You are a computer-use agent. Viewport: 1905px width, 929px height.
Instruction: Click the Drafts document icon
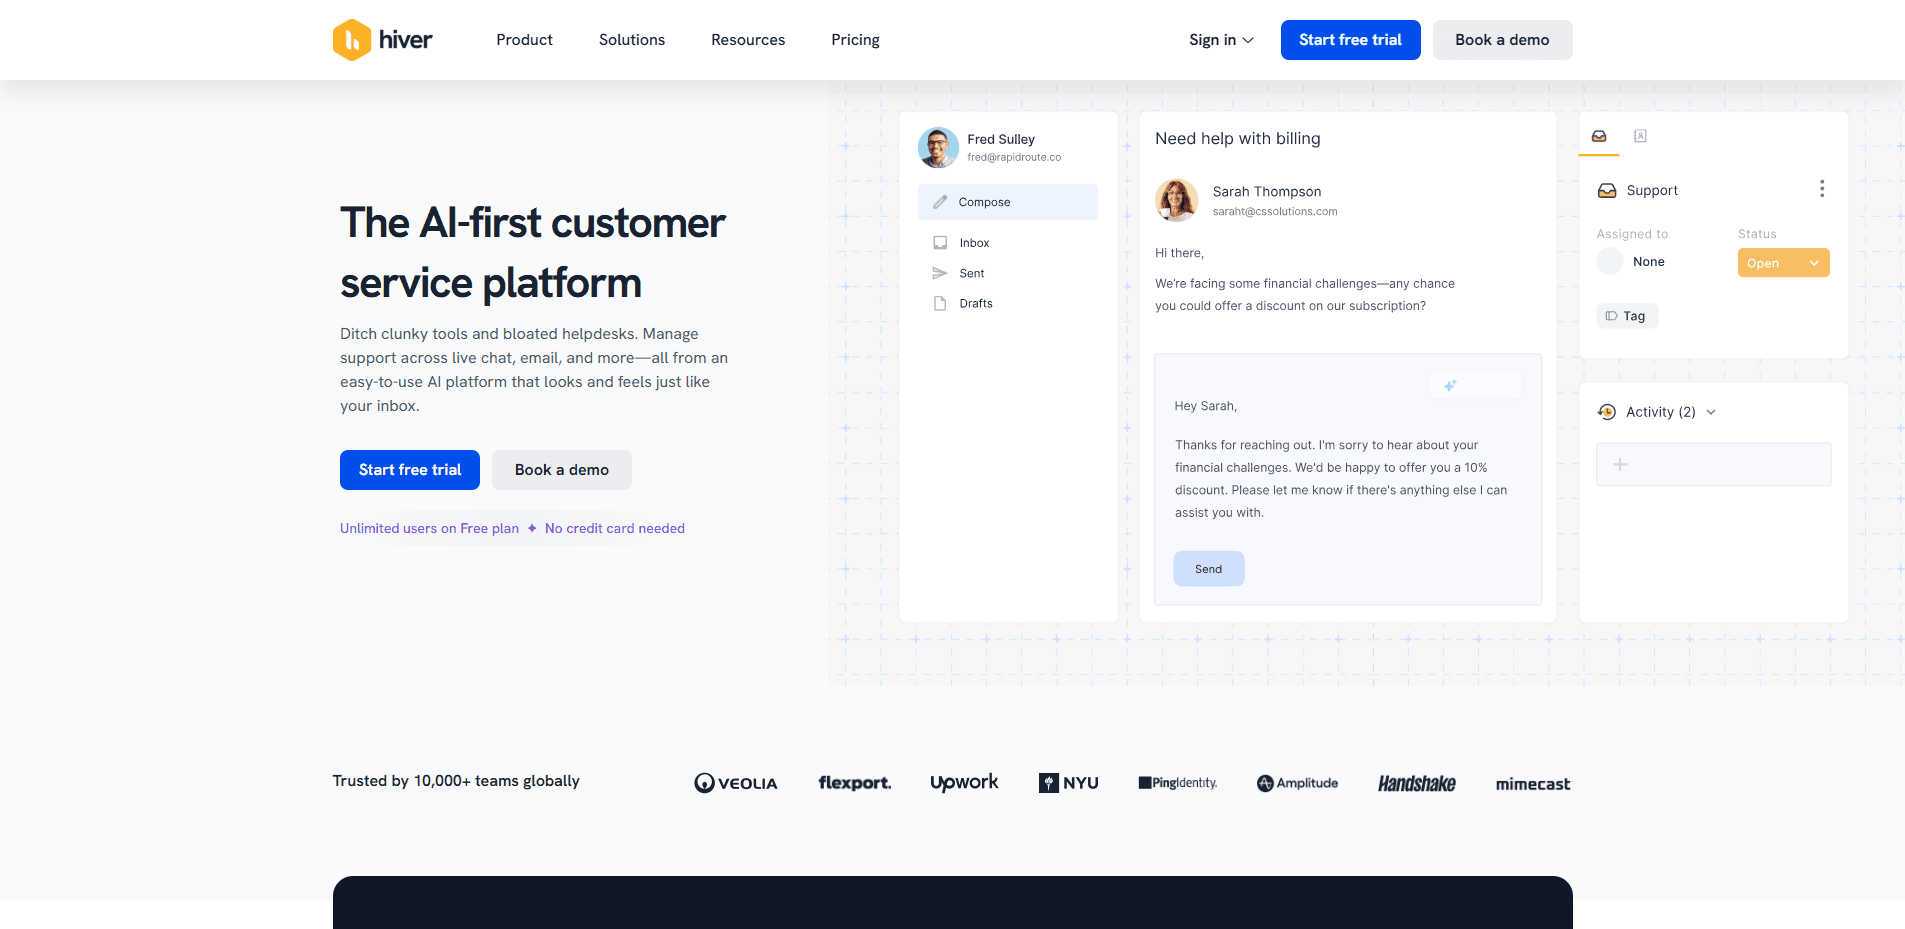[x=940, y=303]
